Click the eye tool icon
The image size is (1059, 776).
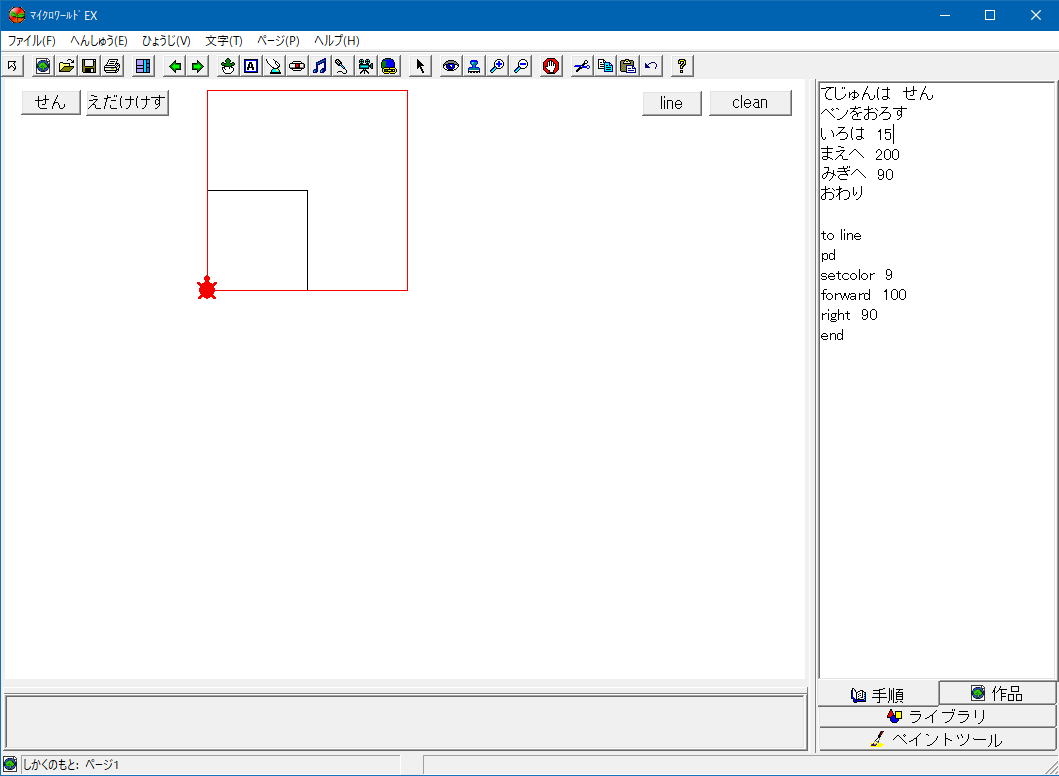pos(450,66)
